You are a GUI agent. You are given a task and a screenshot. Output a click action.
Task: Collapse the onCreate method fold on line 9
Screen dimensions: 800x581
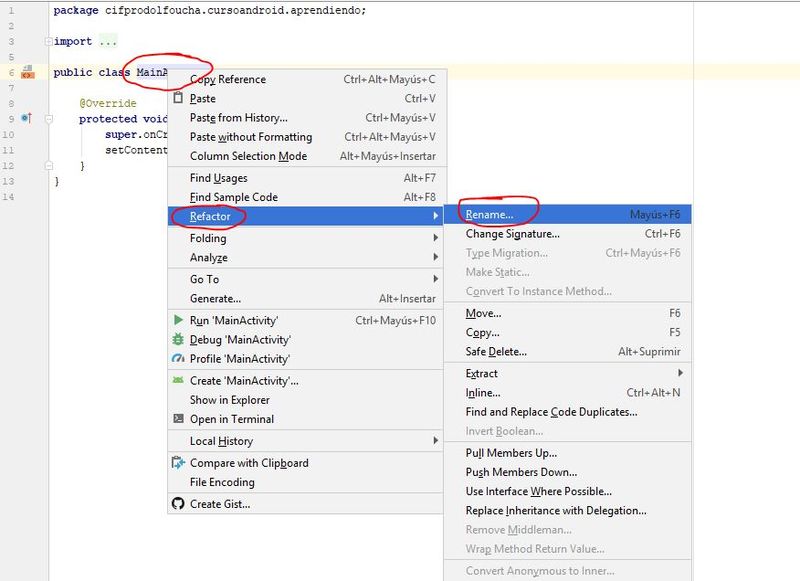click(48, 119)
